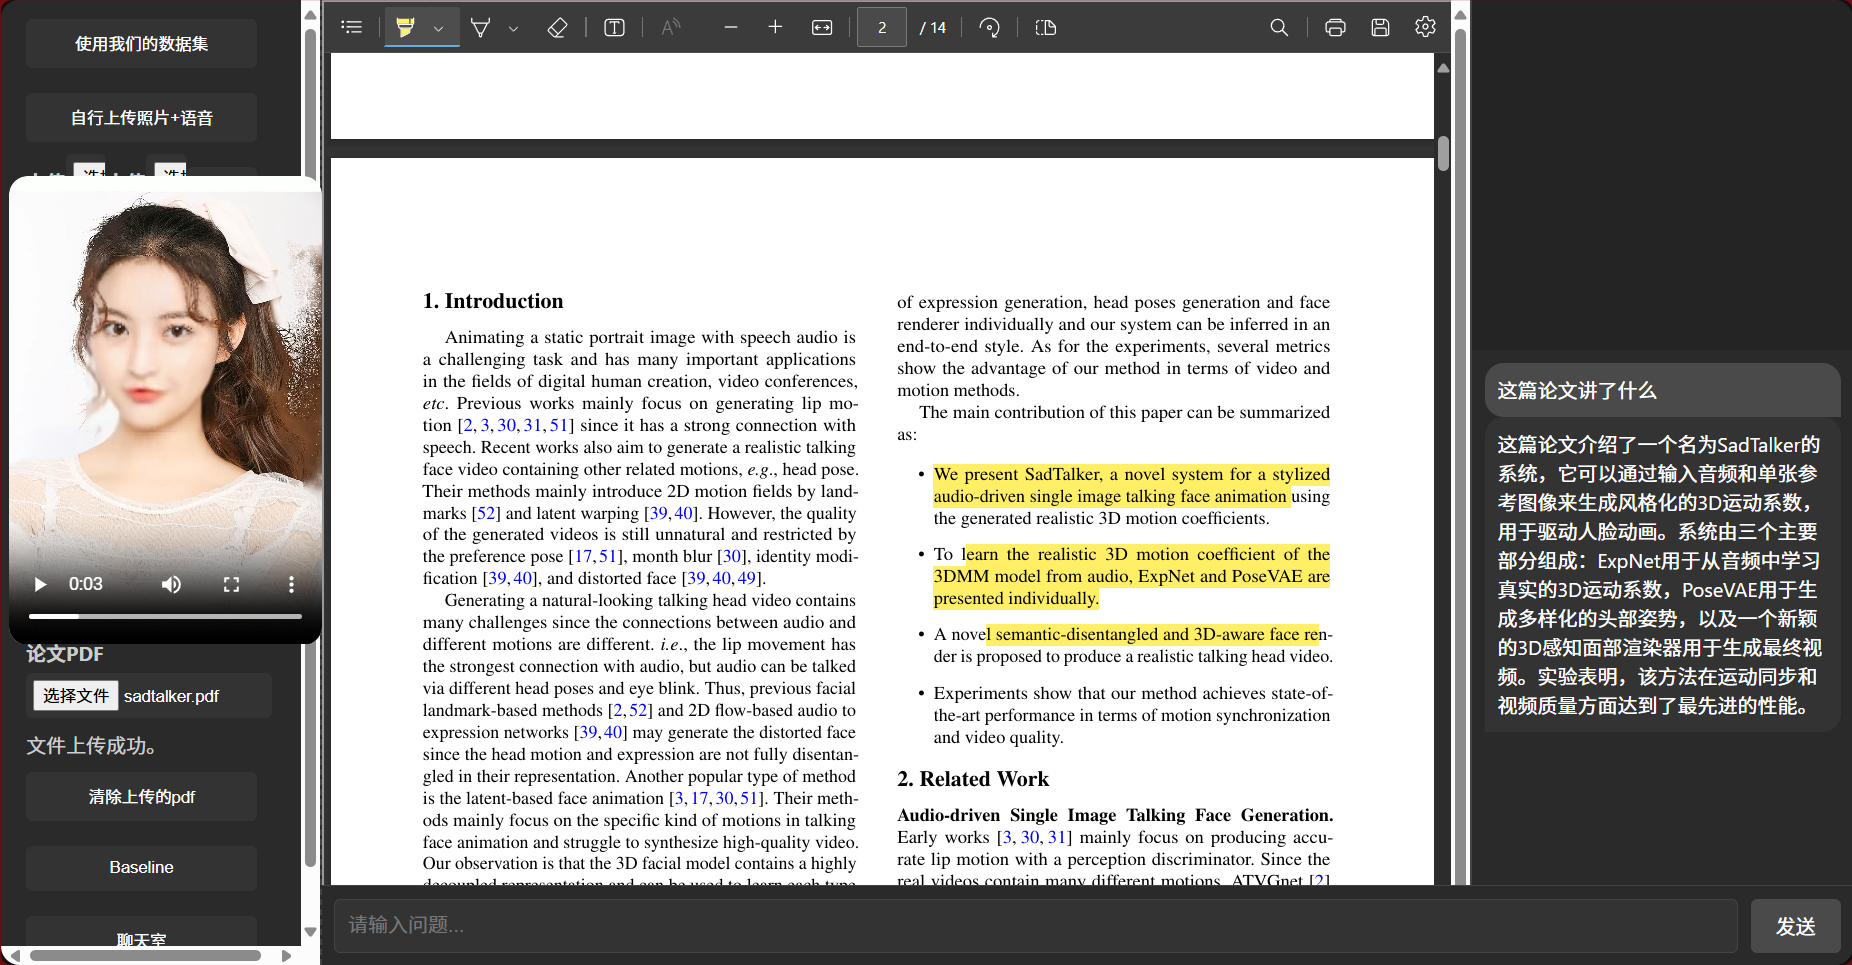Print the PDF document
Viewport: 1852px width, 965px height.
point(1335,28)
